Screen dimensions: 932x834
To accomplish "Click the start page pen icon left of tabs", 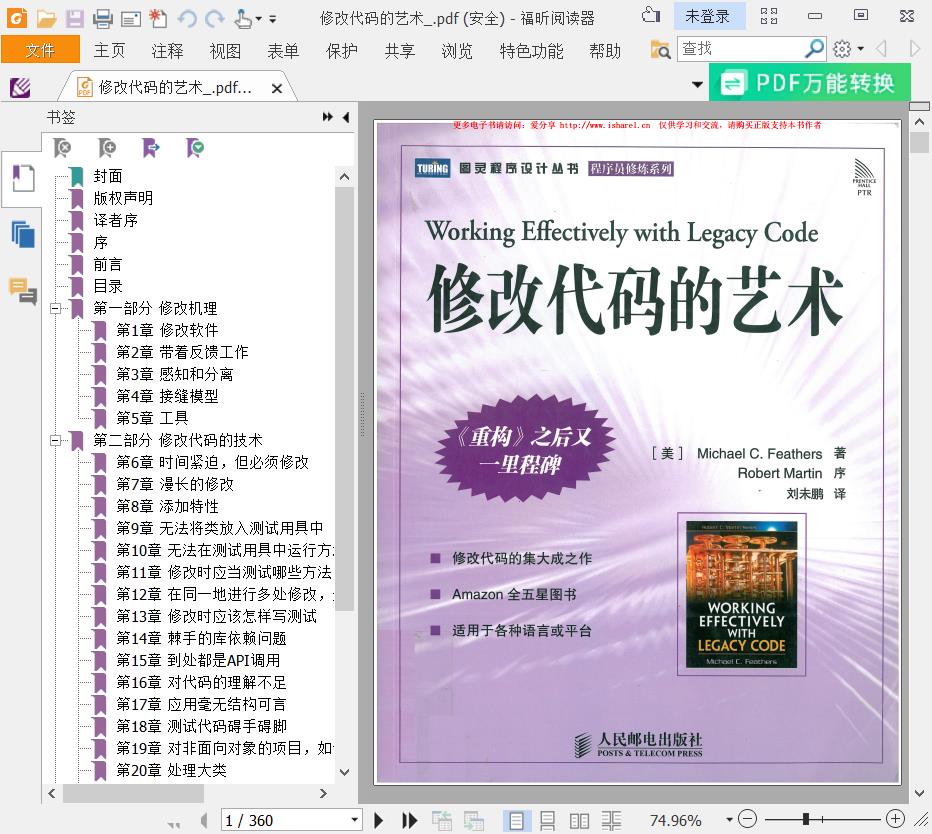I will 21,87.
